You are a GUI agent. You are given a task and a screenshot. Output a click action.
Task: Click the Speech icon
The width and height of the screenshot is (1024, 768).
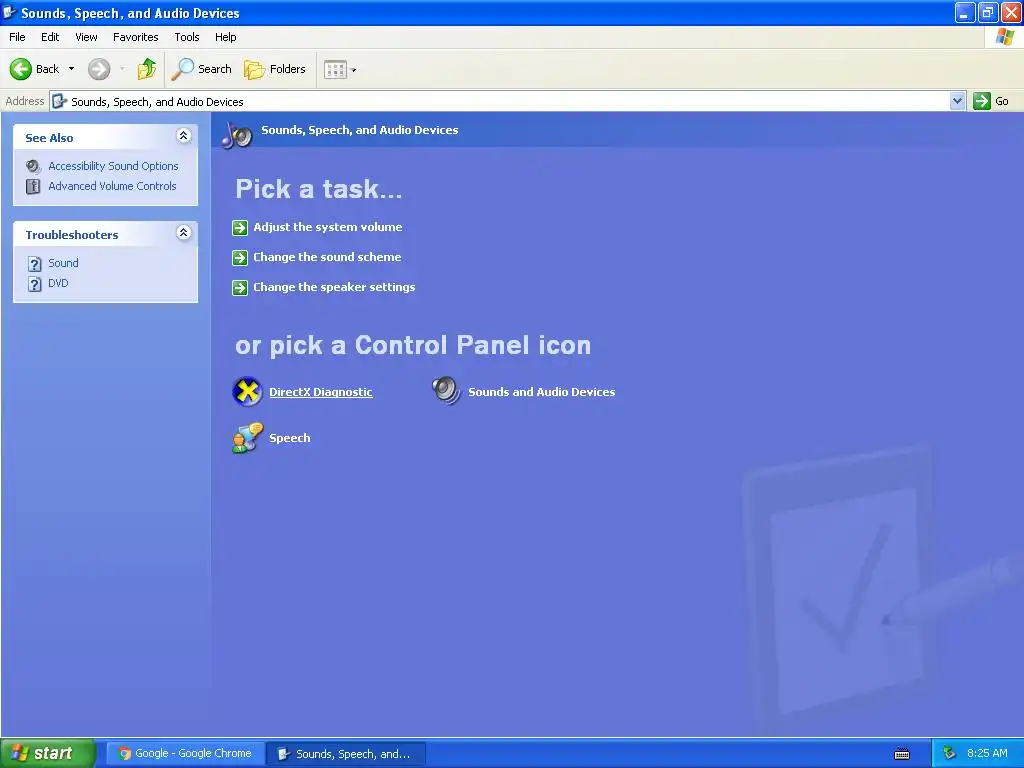tap(248, 438)
